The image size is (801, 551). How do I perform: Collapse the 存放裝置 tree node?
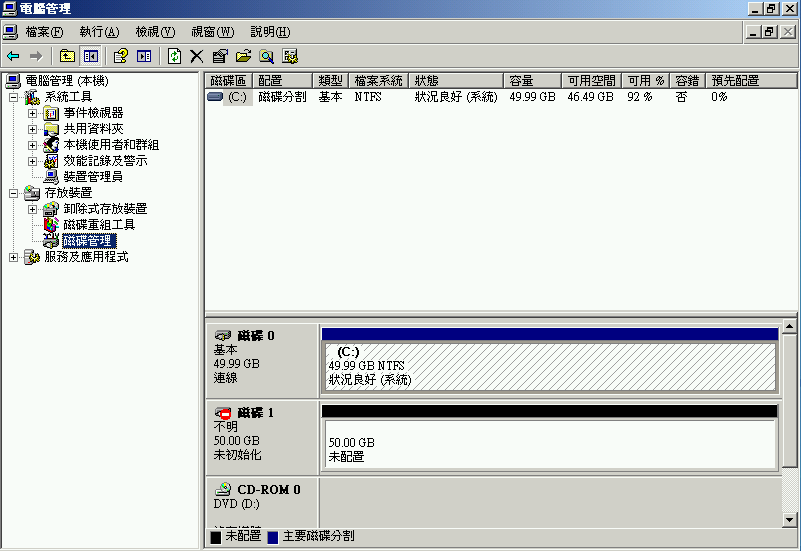13,193
